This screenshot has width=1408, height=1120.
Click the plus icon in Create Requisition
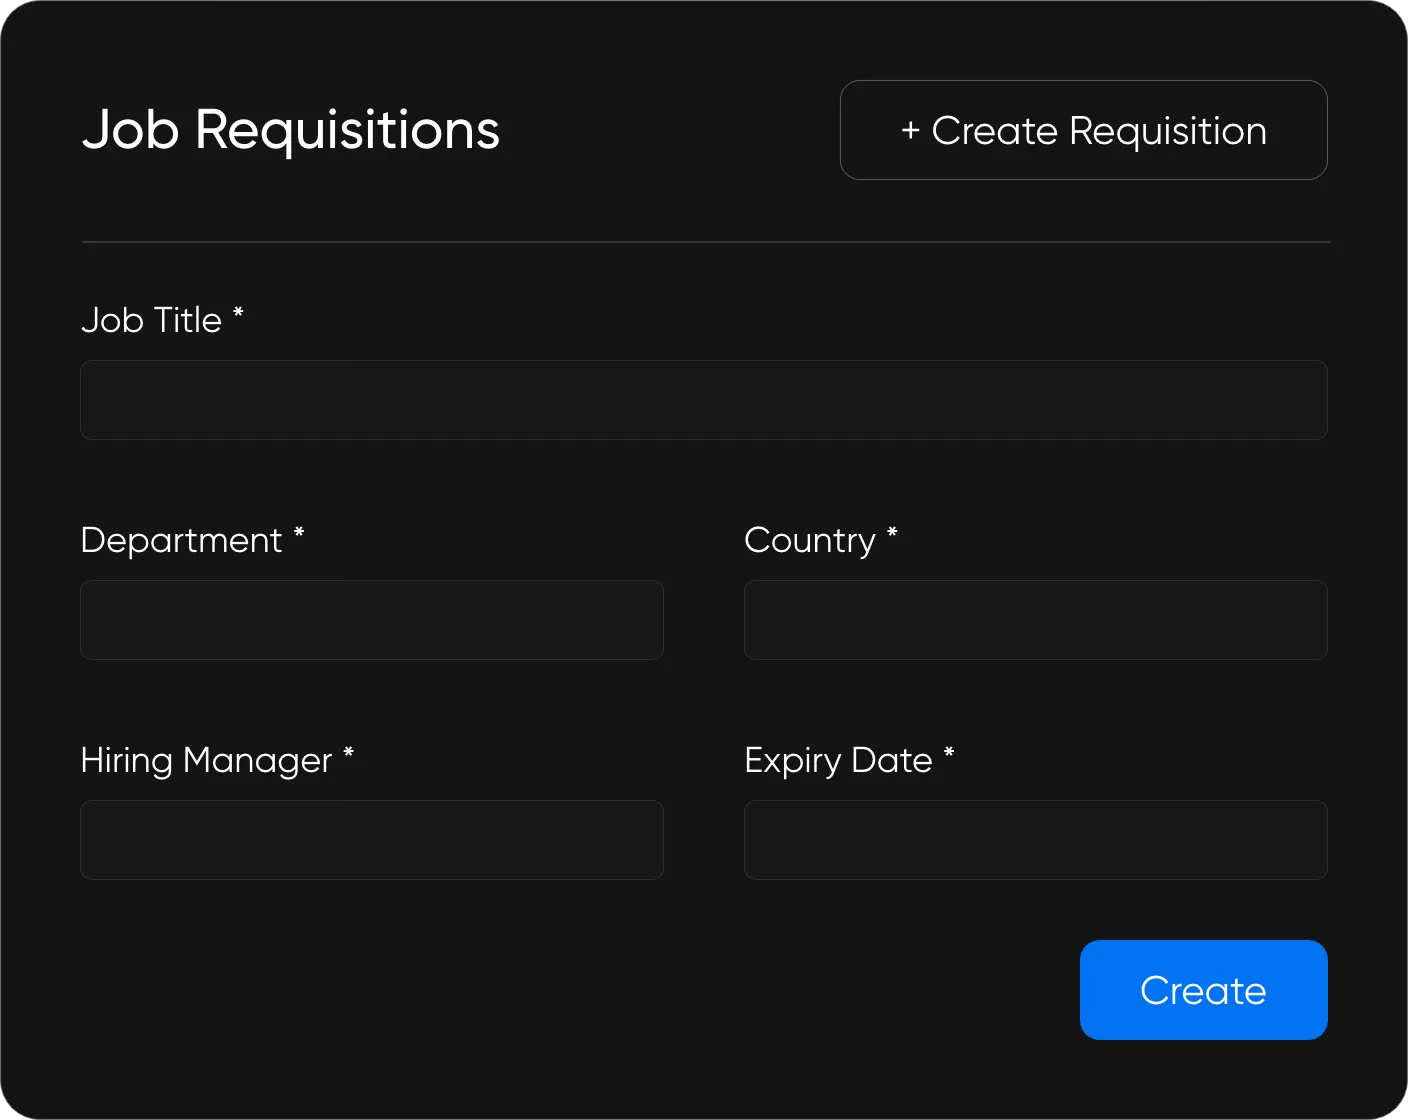point(910,131)
